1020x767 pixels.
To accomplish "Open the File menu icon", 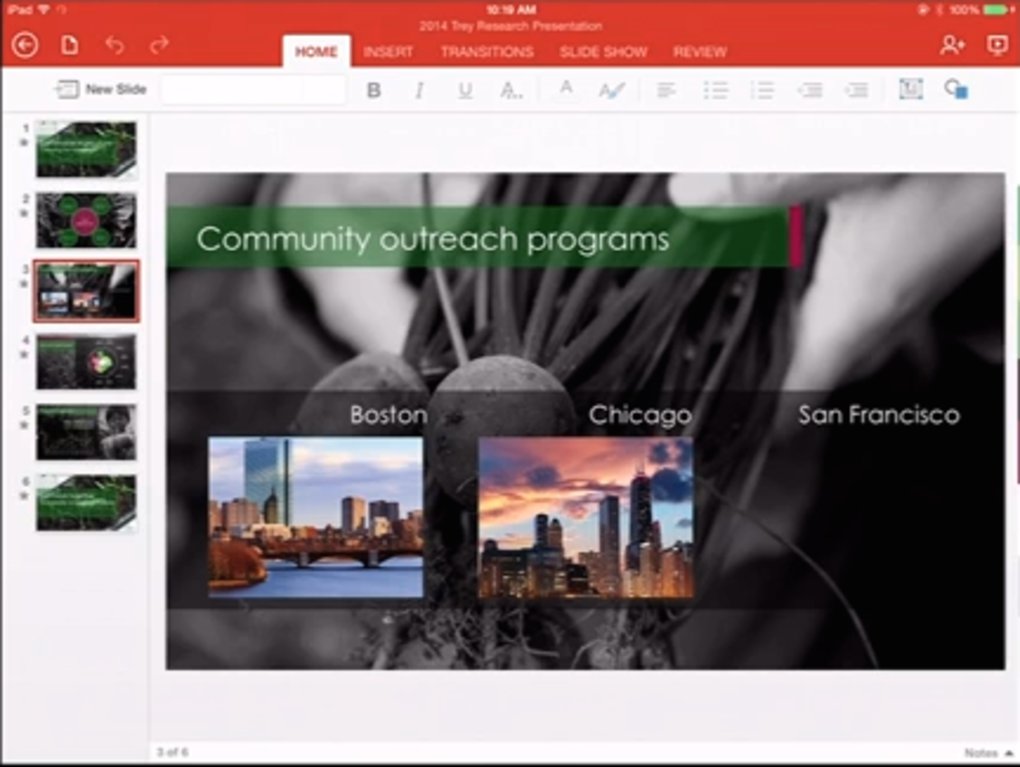I will 70,45.
